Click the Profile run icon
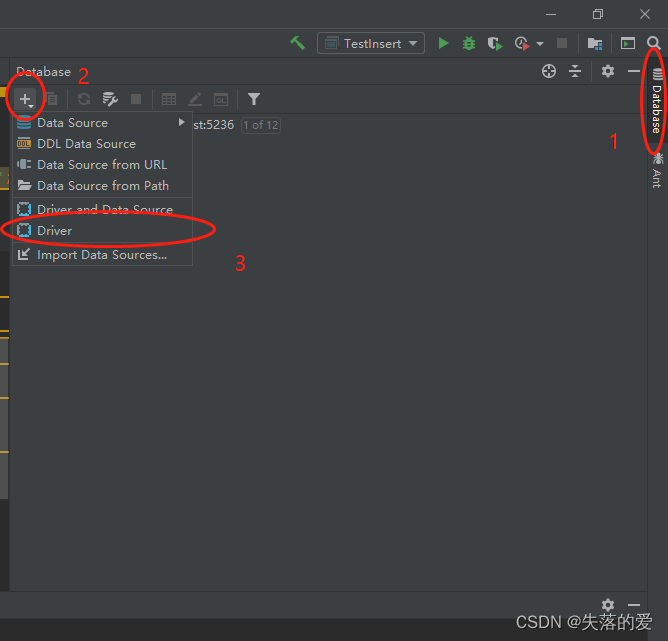The height and width of the screenshot is (641, 668). pyautogui.click(x=522, y=43)
